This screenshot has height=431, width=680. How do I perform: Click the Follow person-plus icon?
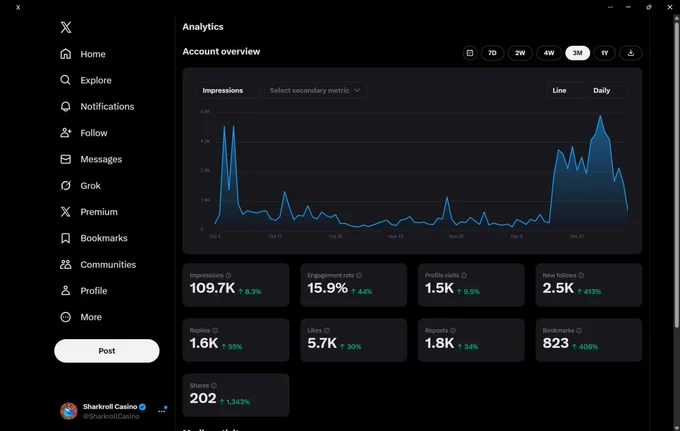(x=65, y=133)
